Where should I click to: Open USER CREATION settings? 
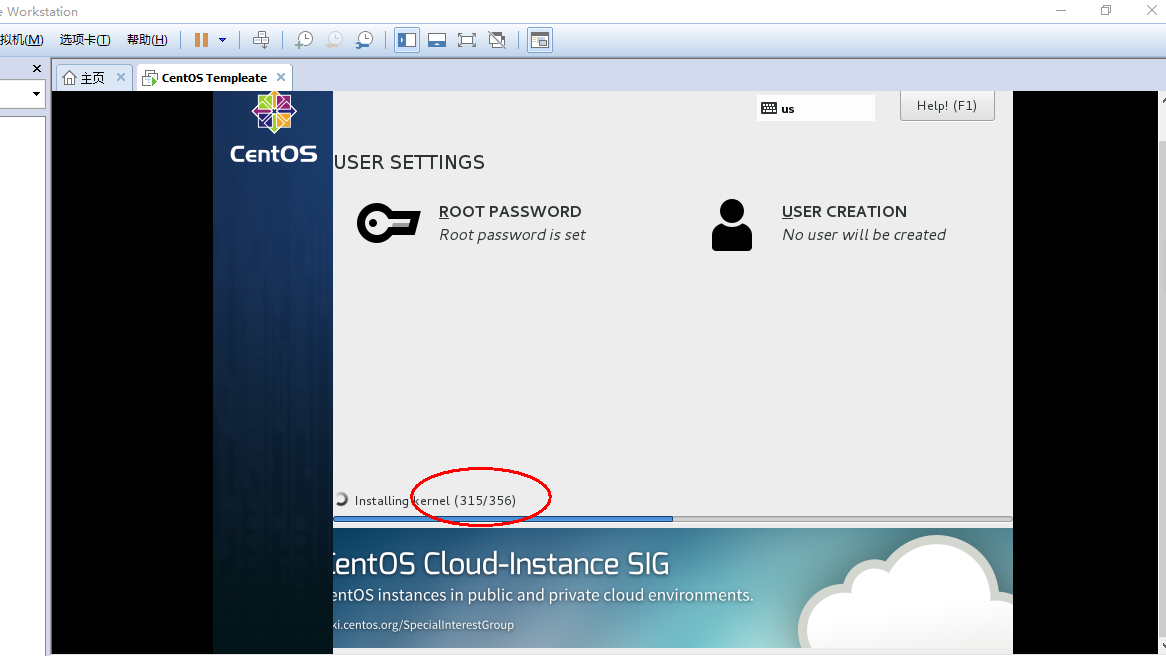pos(844,211)
